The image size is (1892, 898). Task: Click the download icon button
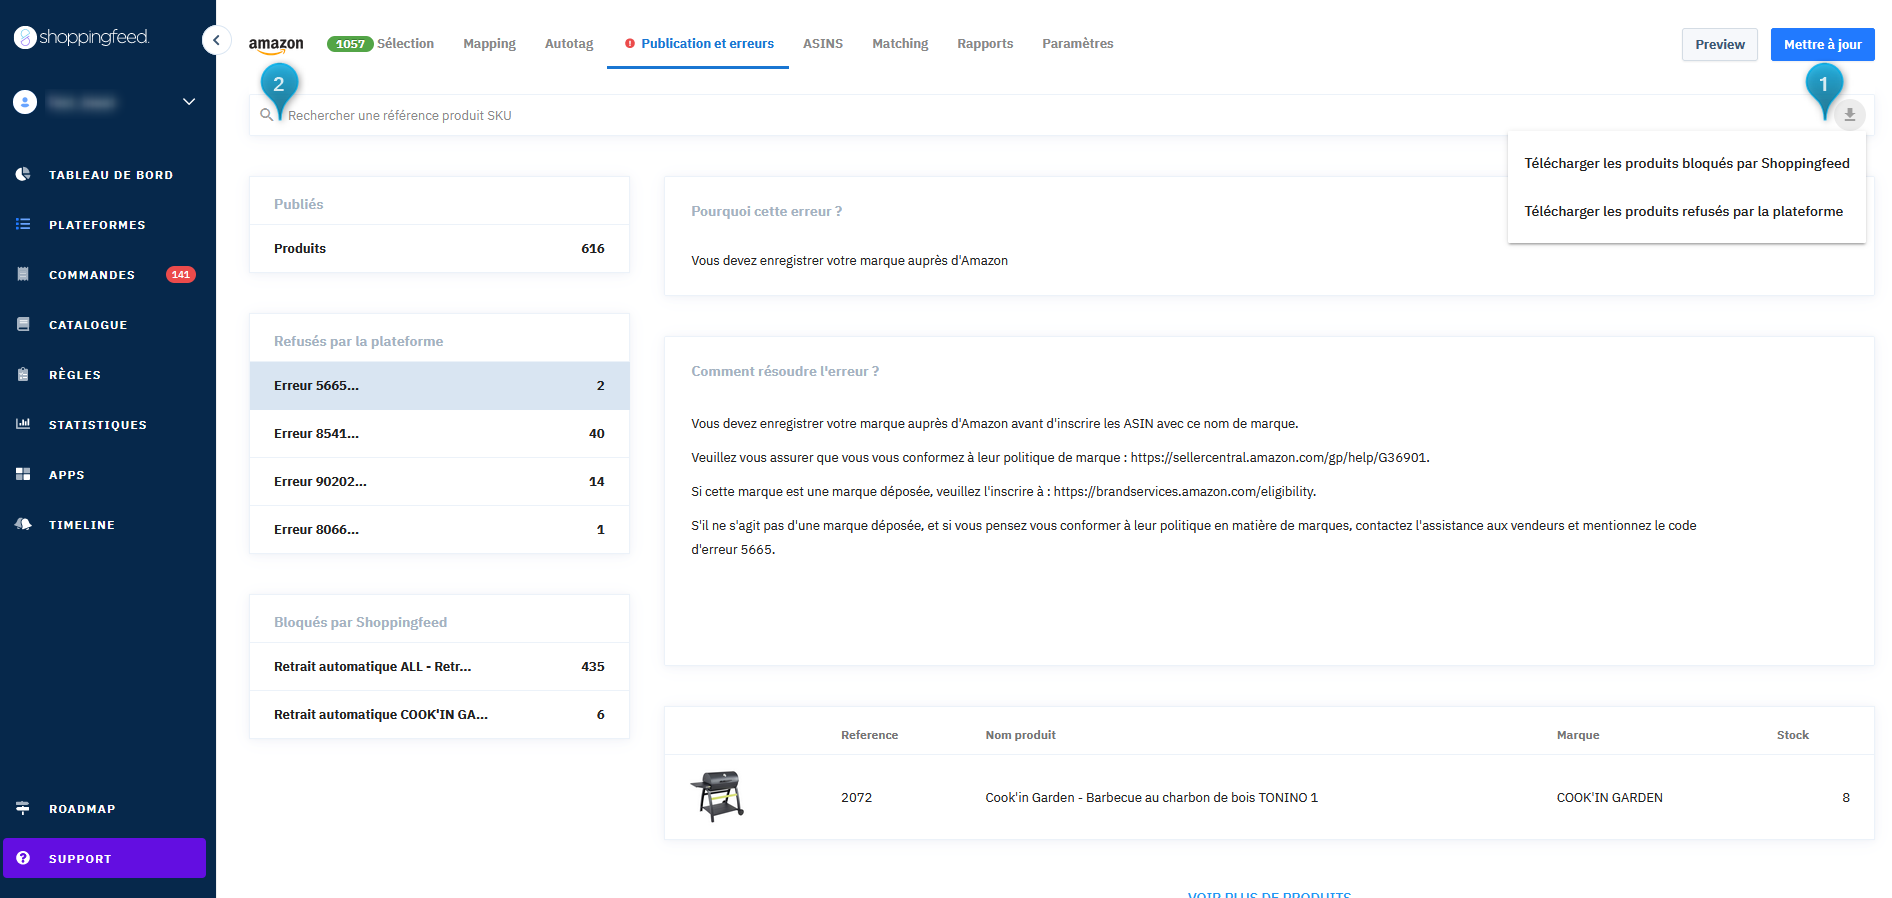coord(1849,115)
